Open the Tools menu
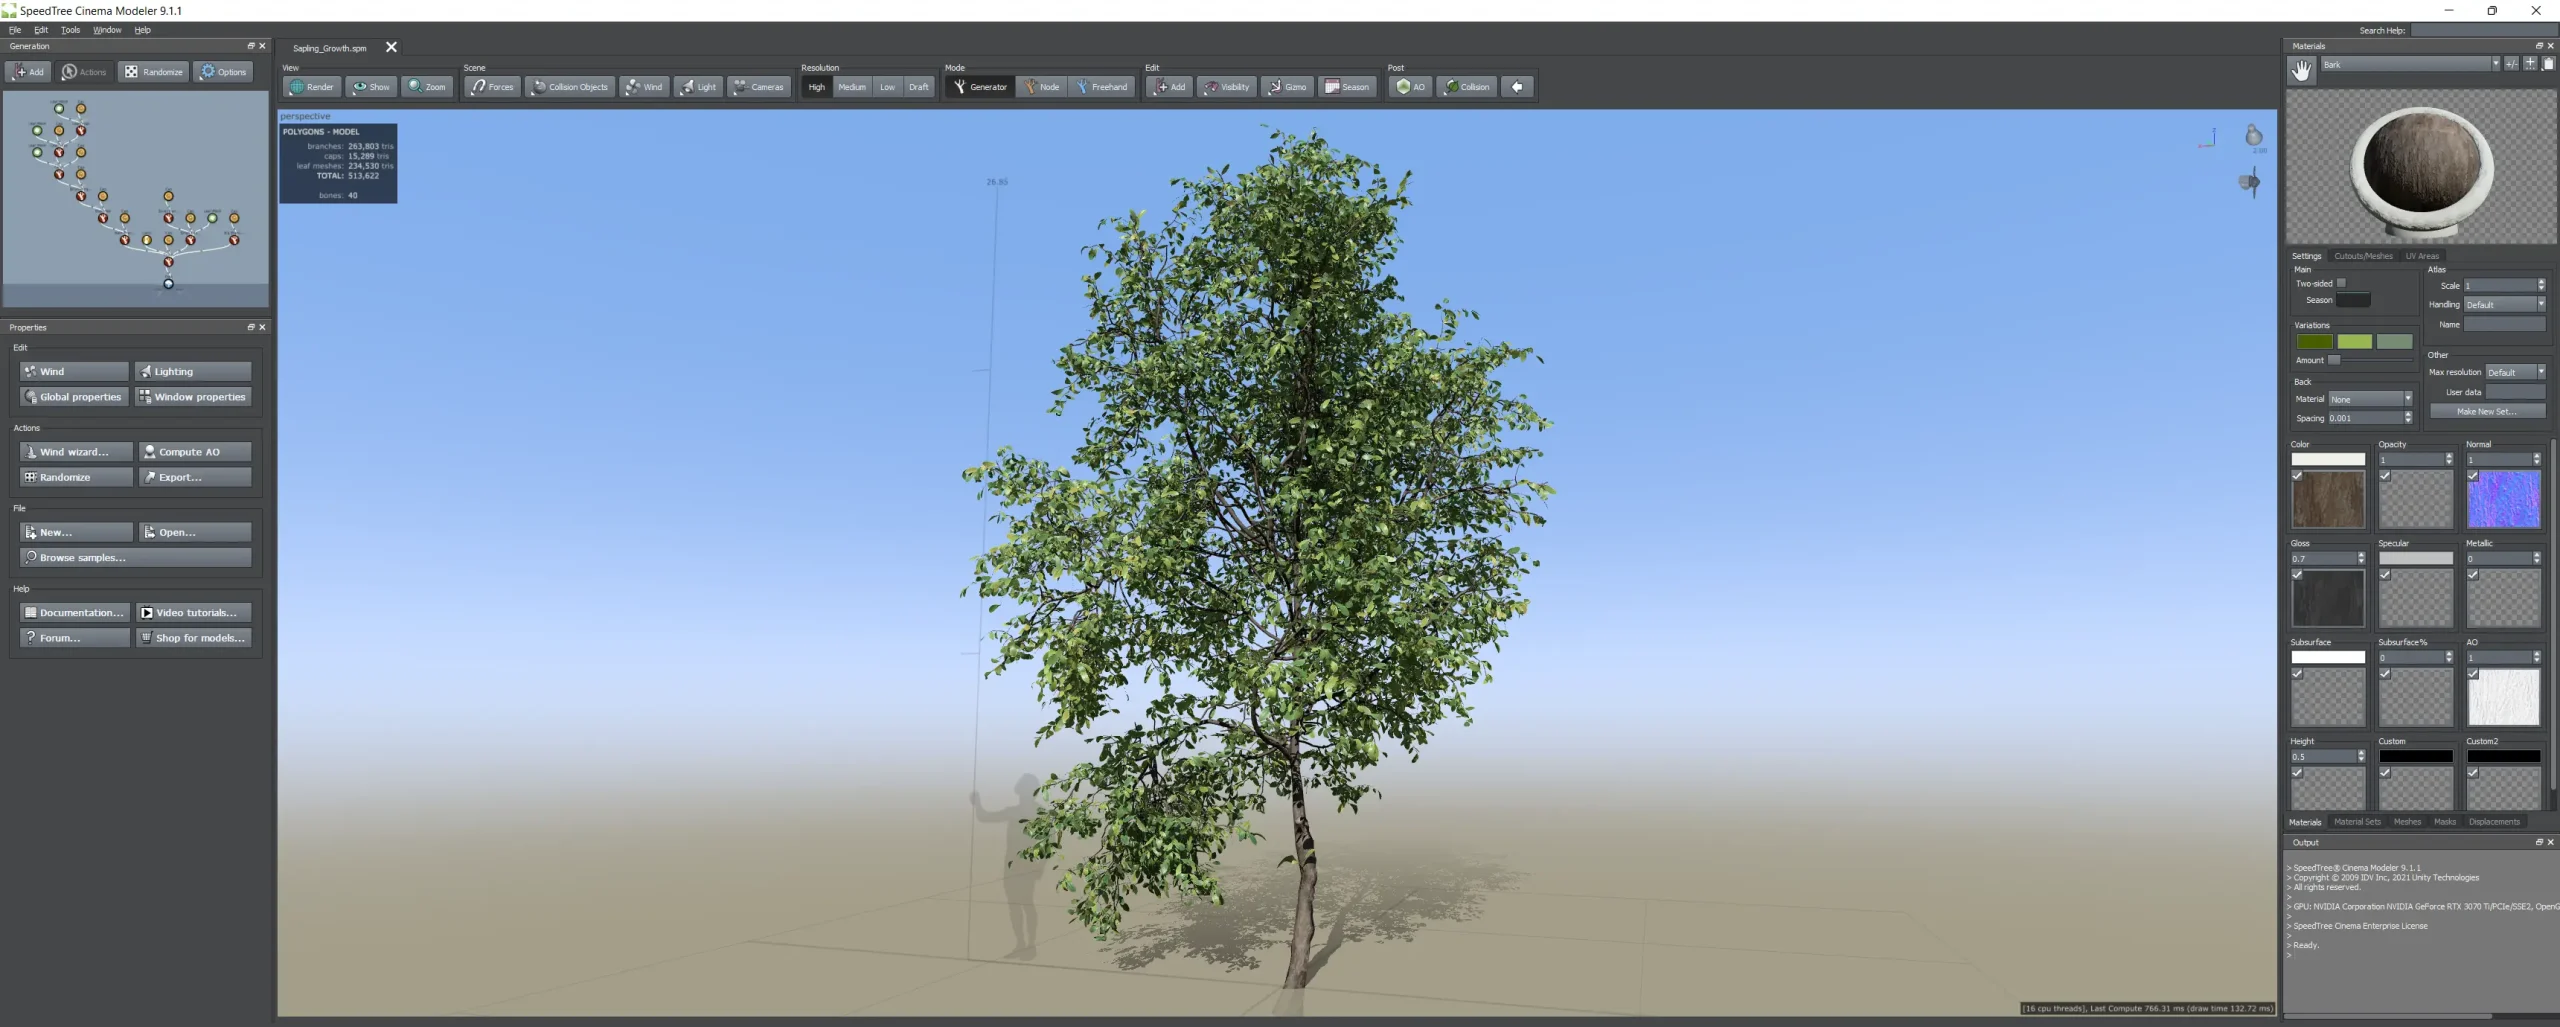This screenshot has height=1027, width=2560. tap(70, 30)
